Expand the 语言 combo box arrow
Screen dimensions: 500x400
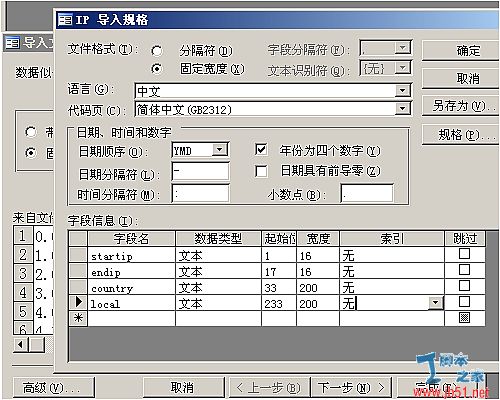[402, 90]
